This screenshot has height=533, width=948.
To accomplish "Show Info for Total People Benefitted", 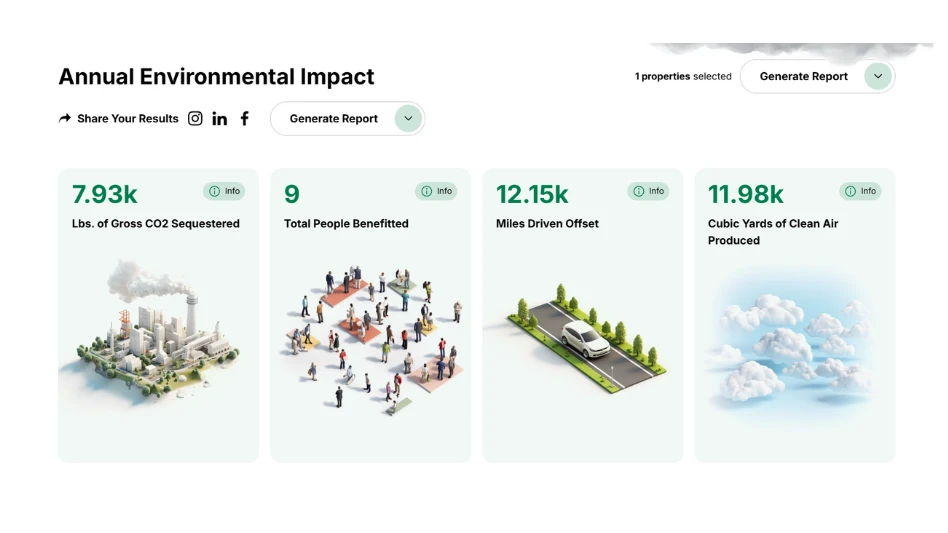I will (x=436, y=191).
